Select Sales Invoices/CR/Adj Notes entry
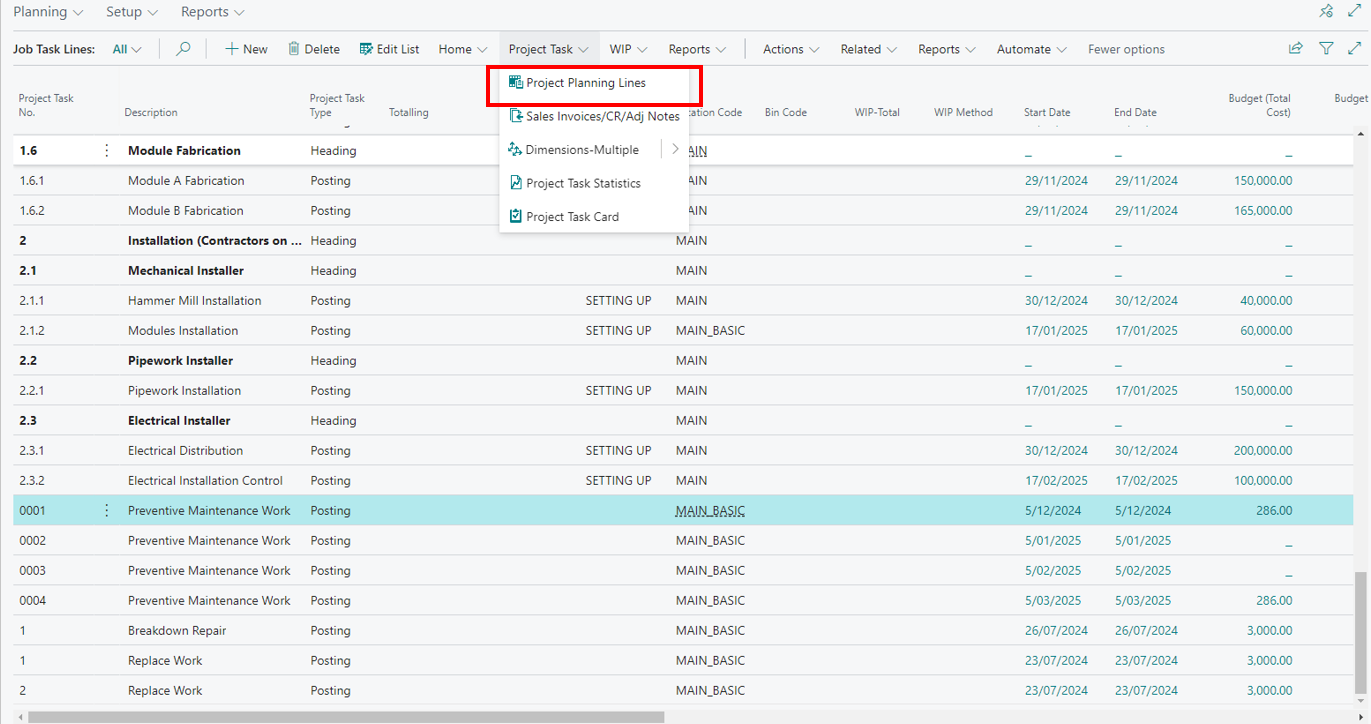This screenshot has width=1371, height=724. (x=603, y=116)
